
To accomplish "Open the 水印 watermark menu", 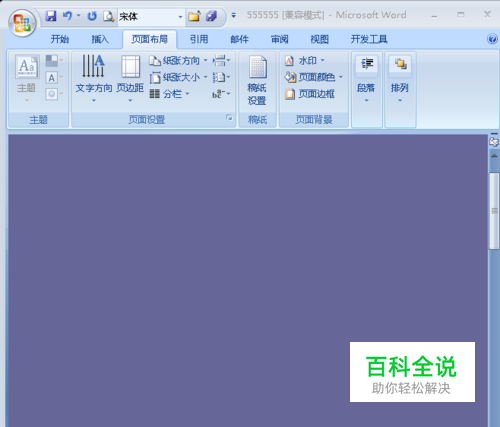I will click(305, 61).
